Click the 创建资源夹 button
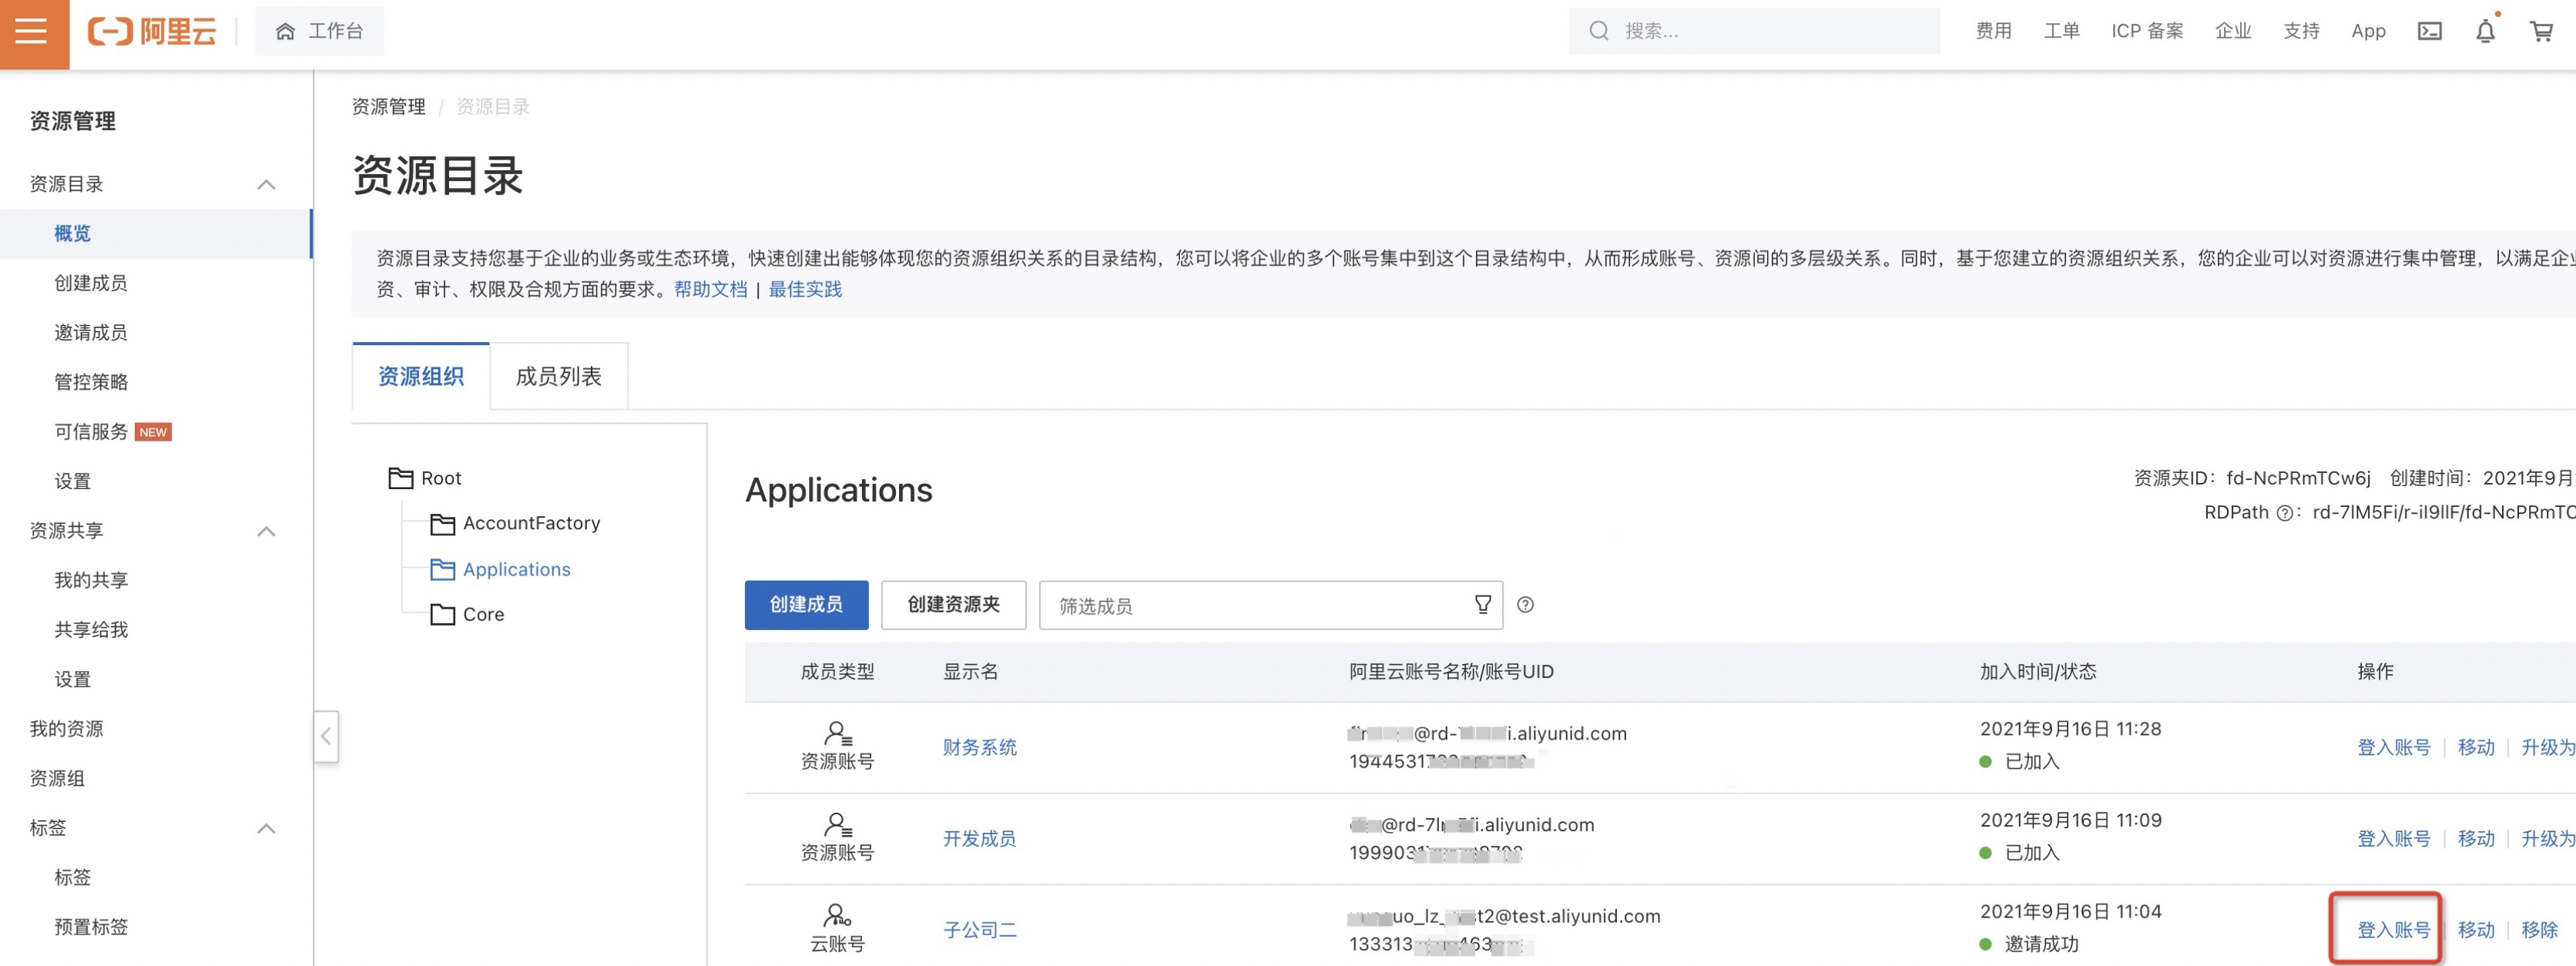This screenshot has width=2576, height=966. pos(952,605)
